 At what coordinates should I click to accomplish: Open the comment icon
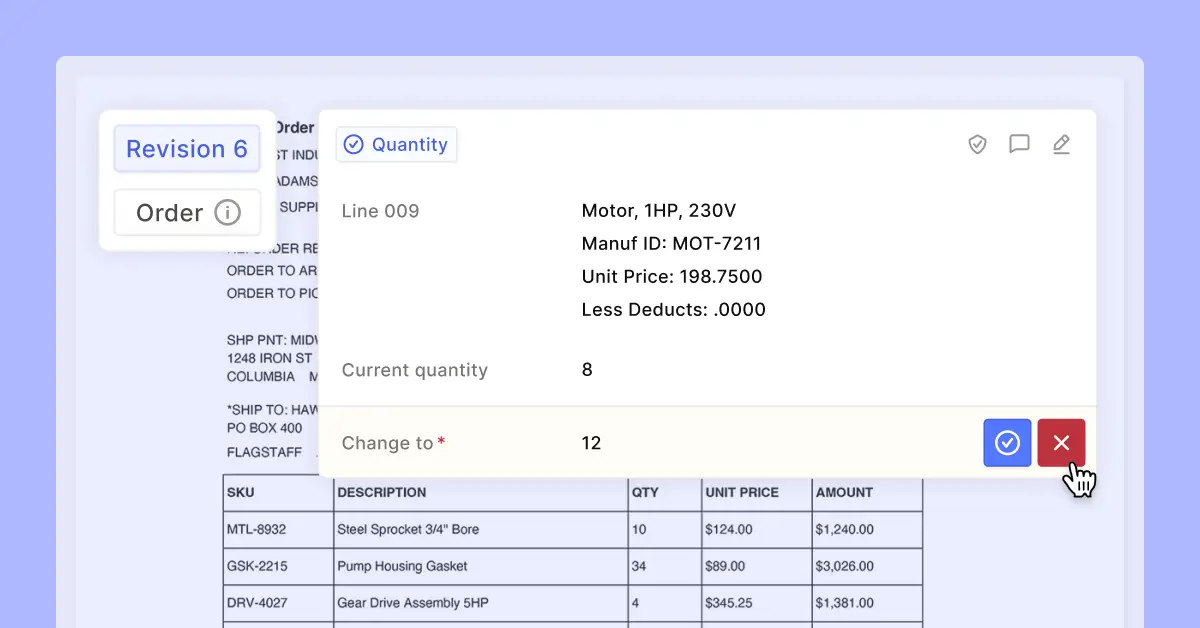[1019, 144]
